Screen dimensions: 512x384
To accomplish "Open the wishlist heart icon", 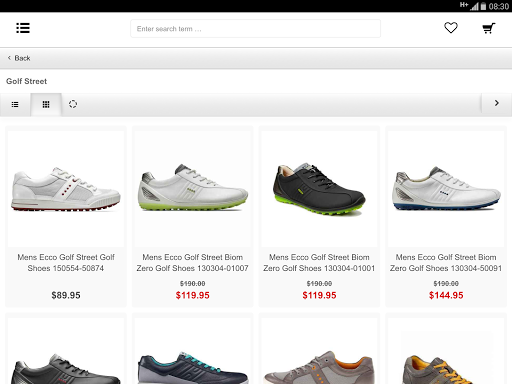I will 451,28.
